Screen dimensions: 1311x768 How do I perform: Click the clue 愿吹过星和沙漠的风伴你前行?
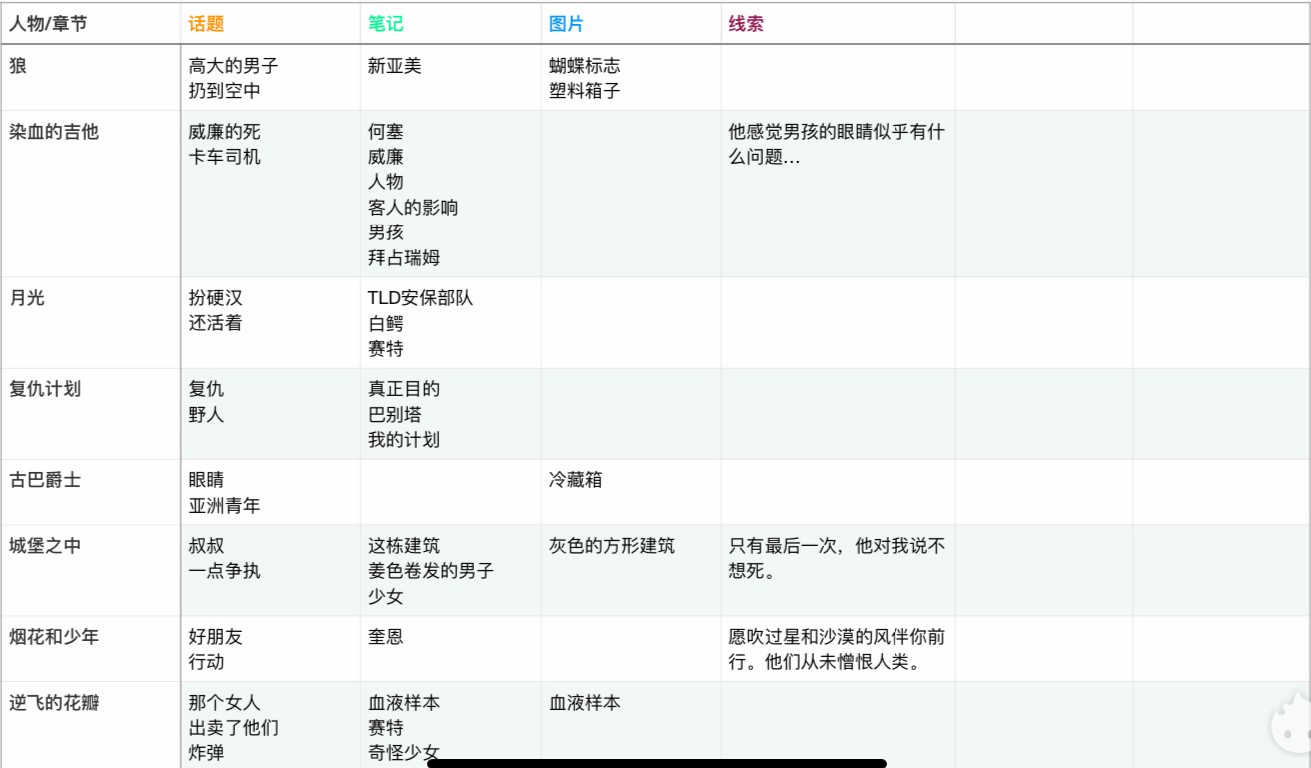836,649
